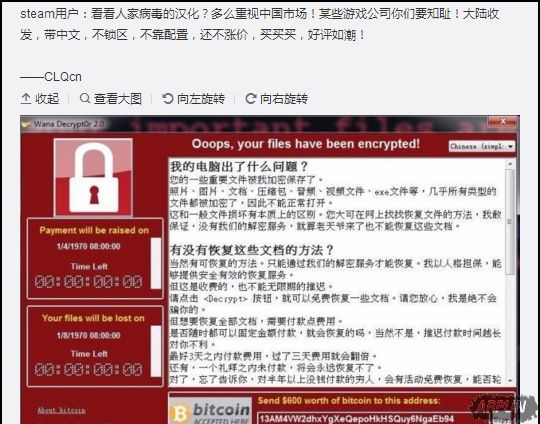Click the white padlock image
Image resolution: width=540 pixels, height=424 pixels.
click(x=93, y=177)
